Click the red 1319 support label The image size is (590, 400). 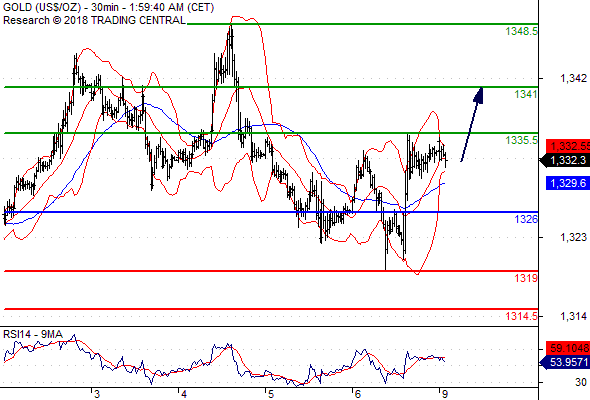coord(526,278)
